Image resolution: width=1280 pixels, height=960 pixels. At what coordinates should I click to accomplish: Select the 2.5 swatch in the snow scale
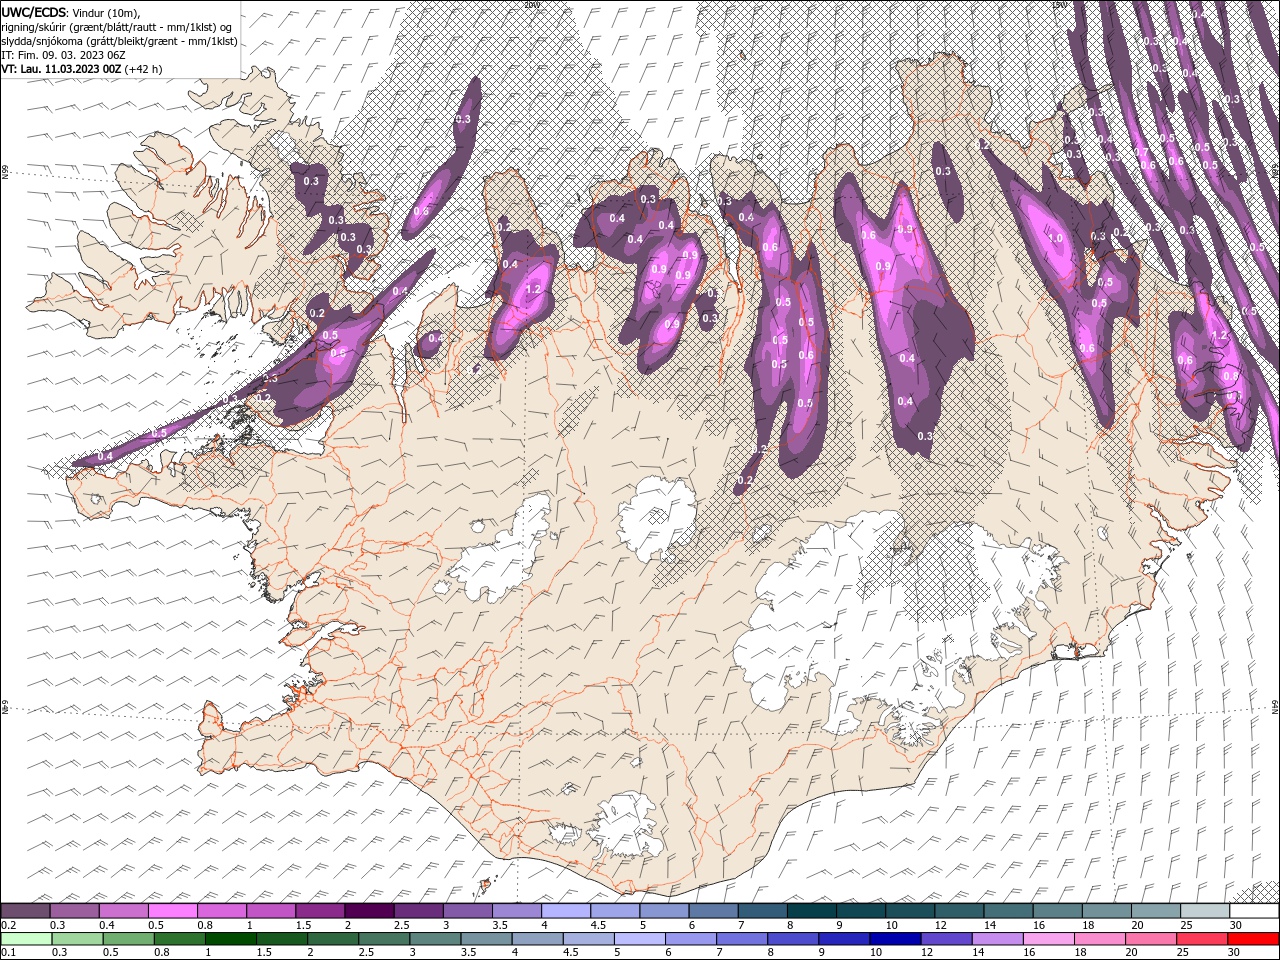[418, 911]
